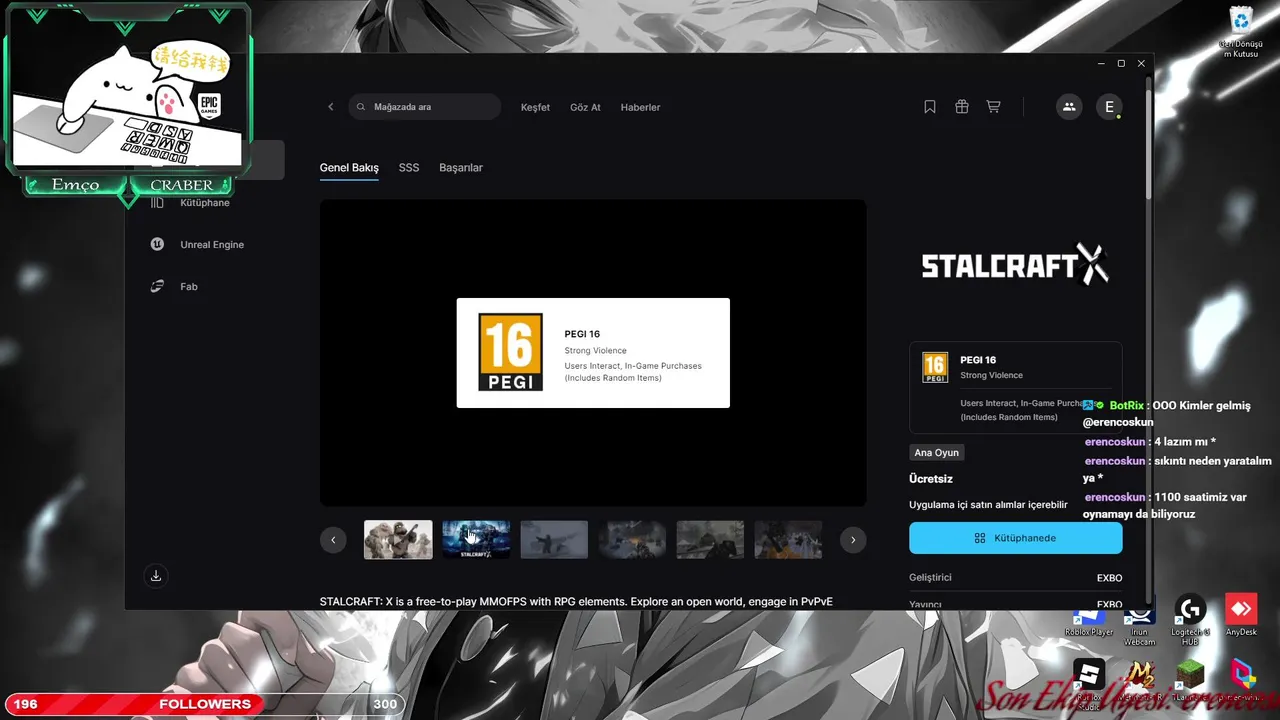Open the wishlist bookmark icon
The image size is (1280, 720).
click(930, 107)
